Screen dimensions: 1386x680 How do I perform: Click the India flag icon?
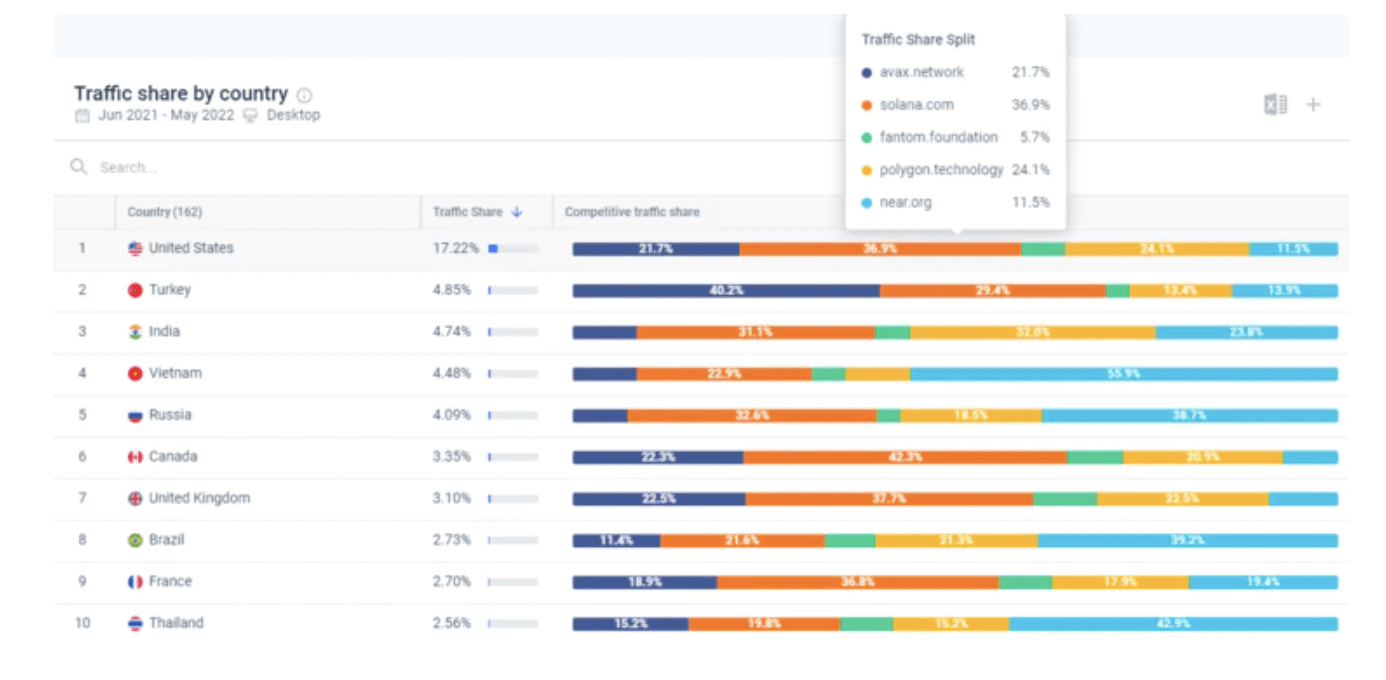(x=136, y=332)
